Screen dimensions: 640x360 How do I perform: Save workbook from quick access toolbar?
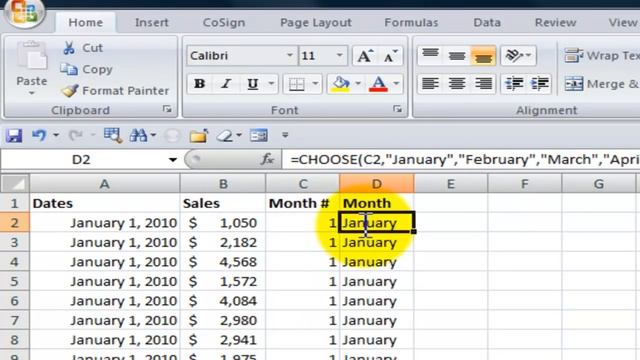click(x=14, y=136)
